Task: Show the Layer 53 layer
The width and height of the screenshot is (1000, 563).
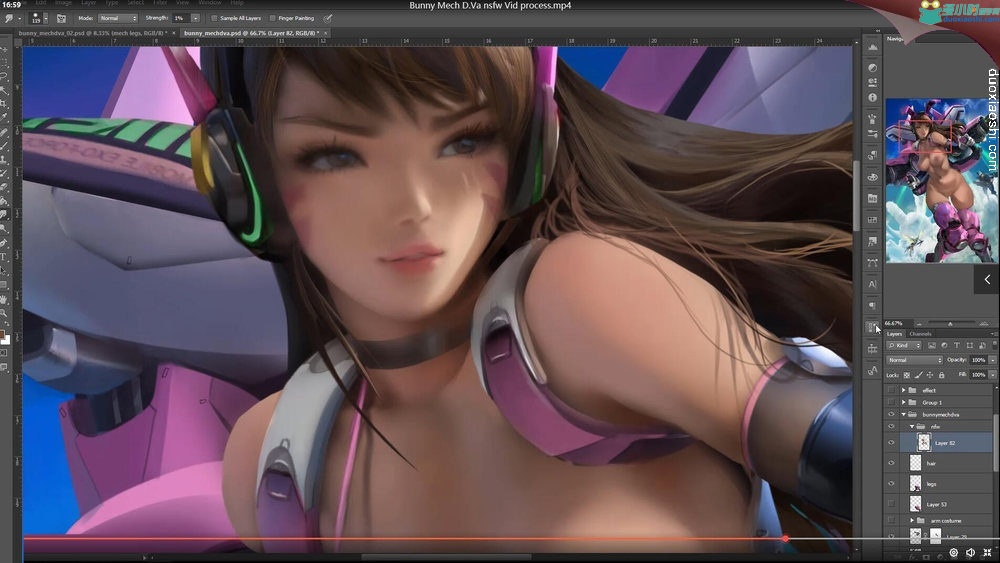Action: pos(891,504)
